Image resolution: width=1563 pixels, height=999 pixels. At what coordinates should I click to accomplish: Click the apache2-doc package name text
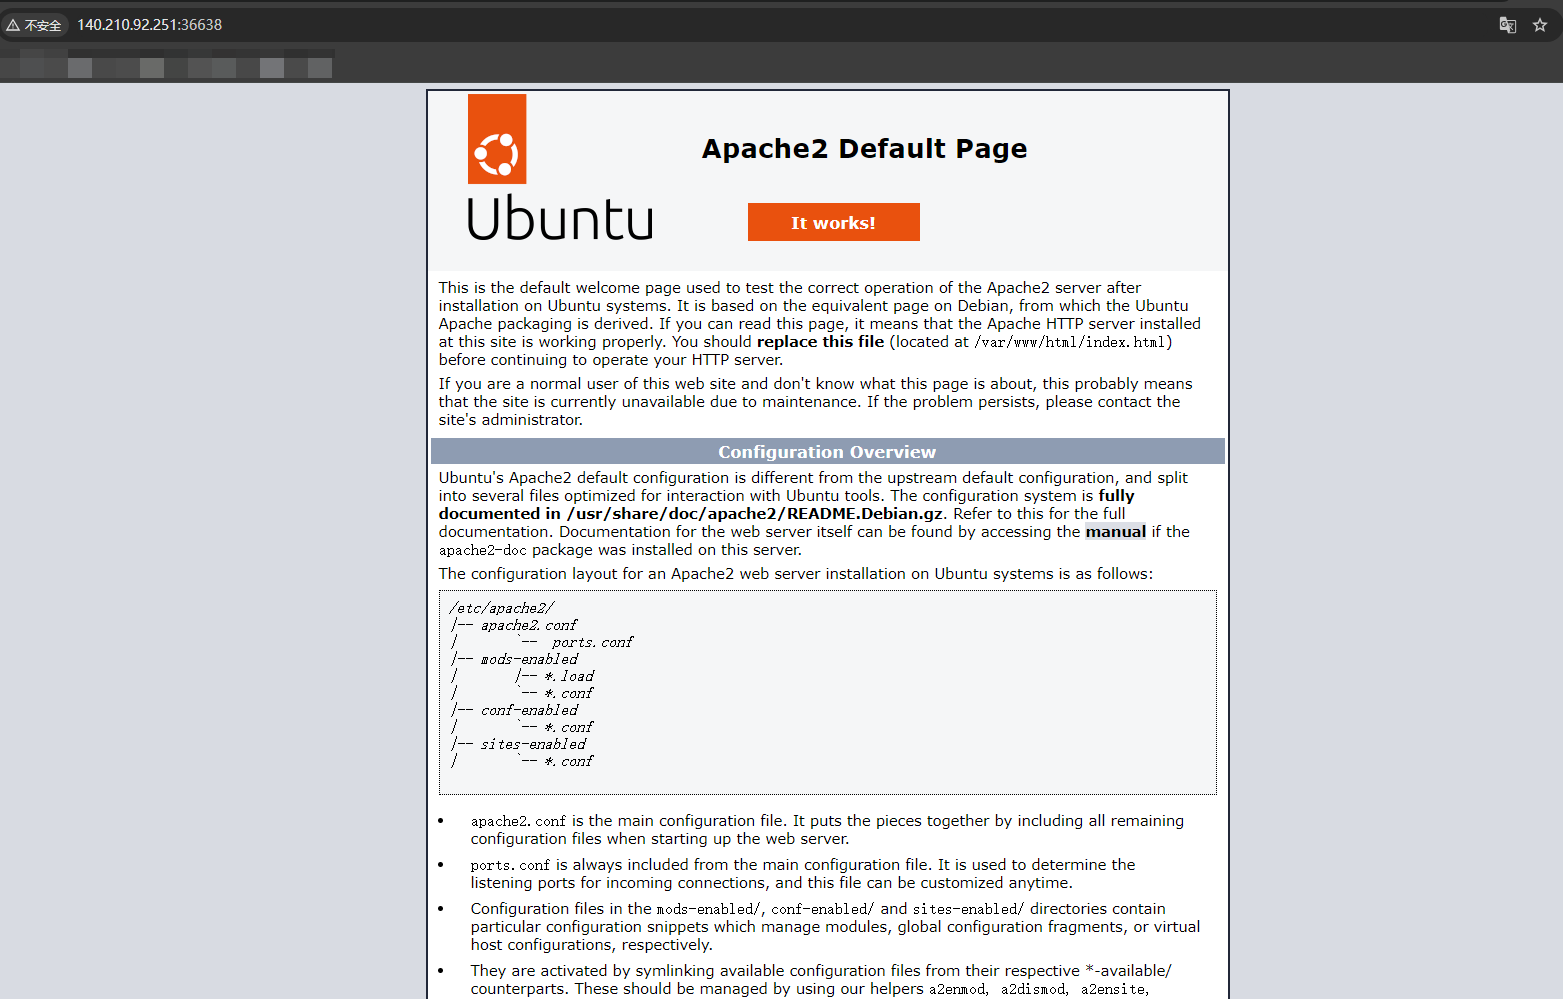483,550
